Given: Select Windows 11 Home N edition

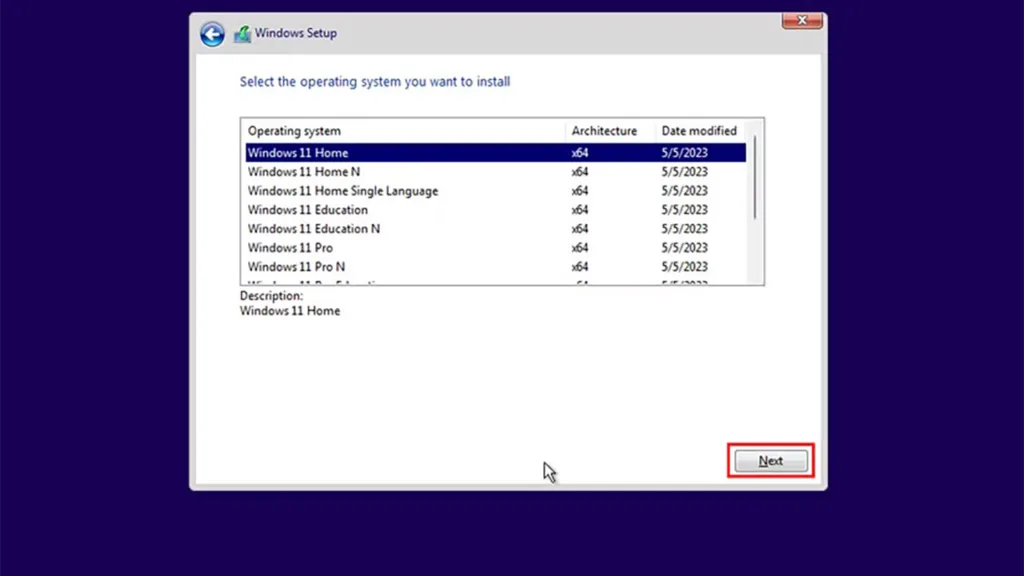Looking at the screenshot, I should (x=496, y=172).
